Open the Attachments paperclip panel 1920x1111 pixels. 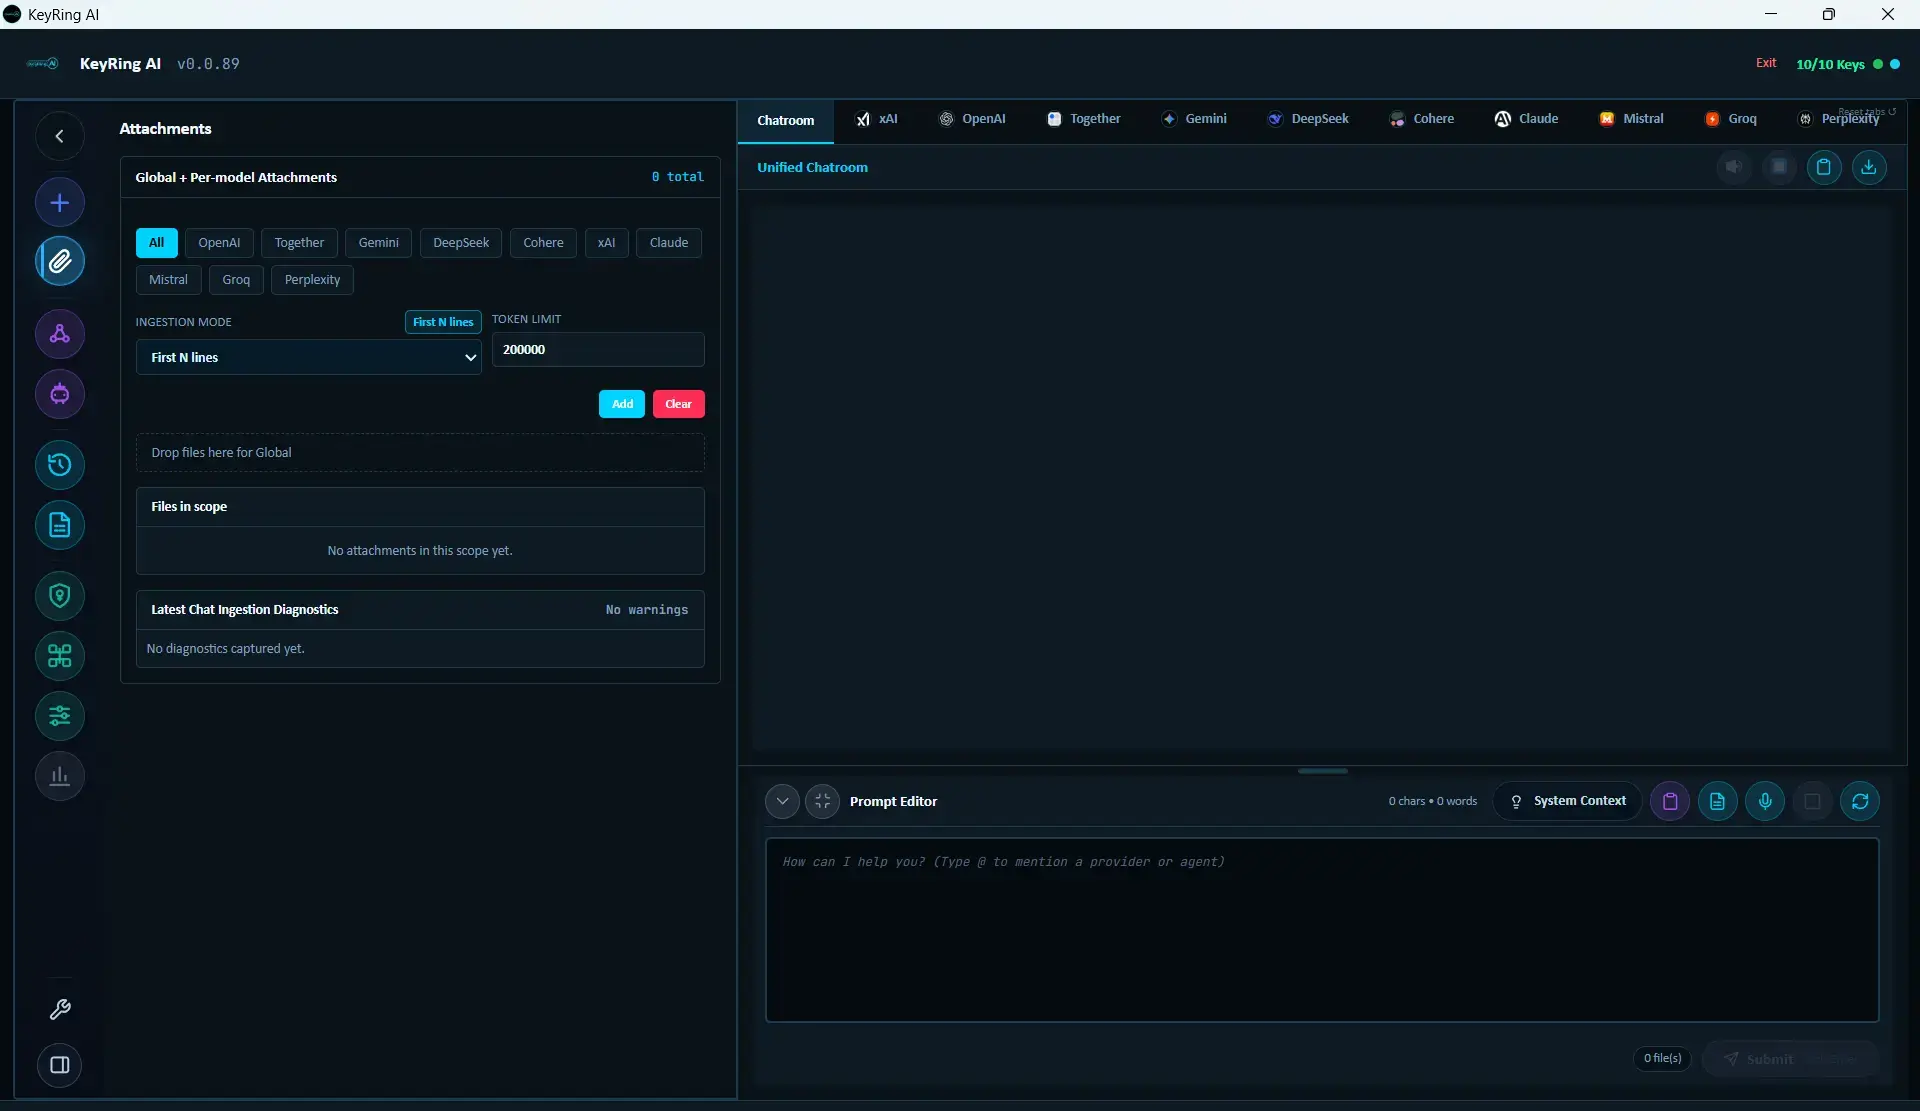pos(60,261)
